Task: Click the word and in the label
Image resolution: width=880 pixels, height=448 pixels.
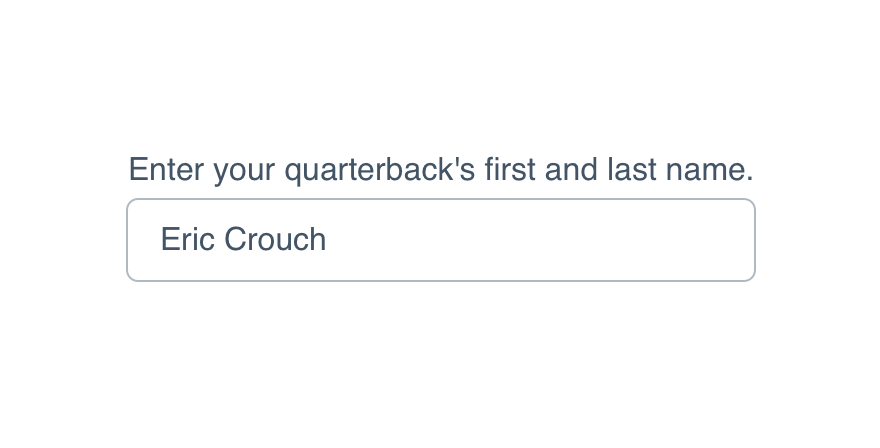Action: (x=571, y=170)
